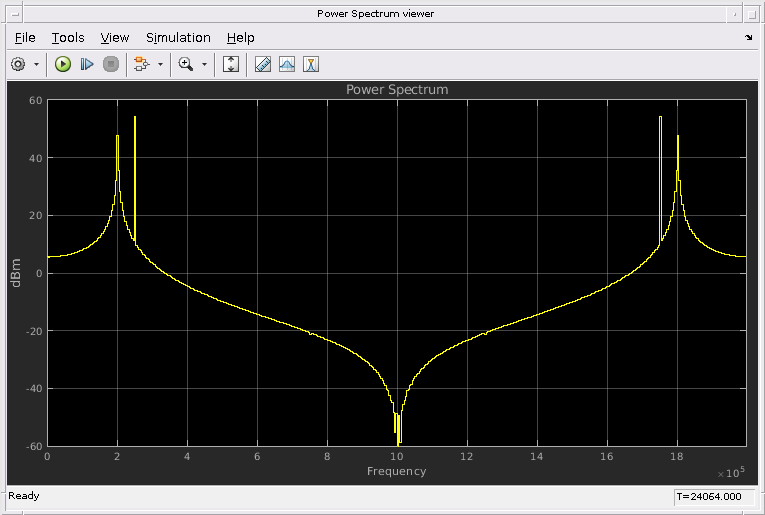
Task: Open the Simulation menu
Action: coord(178,38)
